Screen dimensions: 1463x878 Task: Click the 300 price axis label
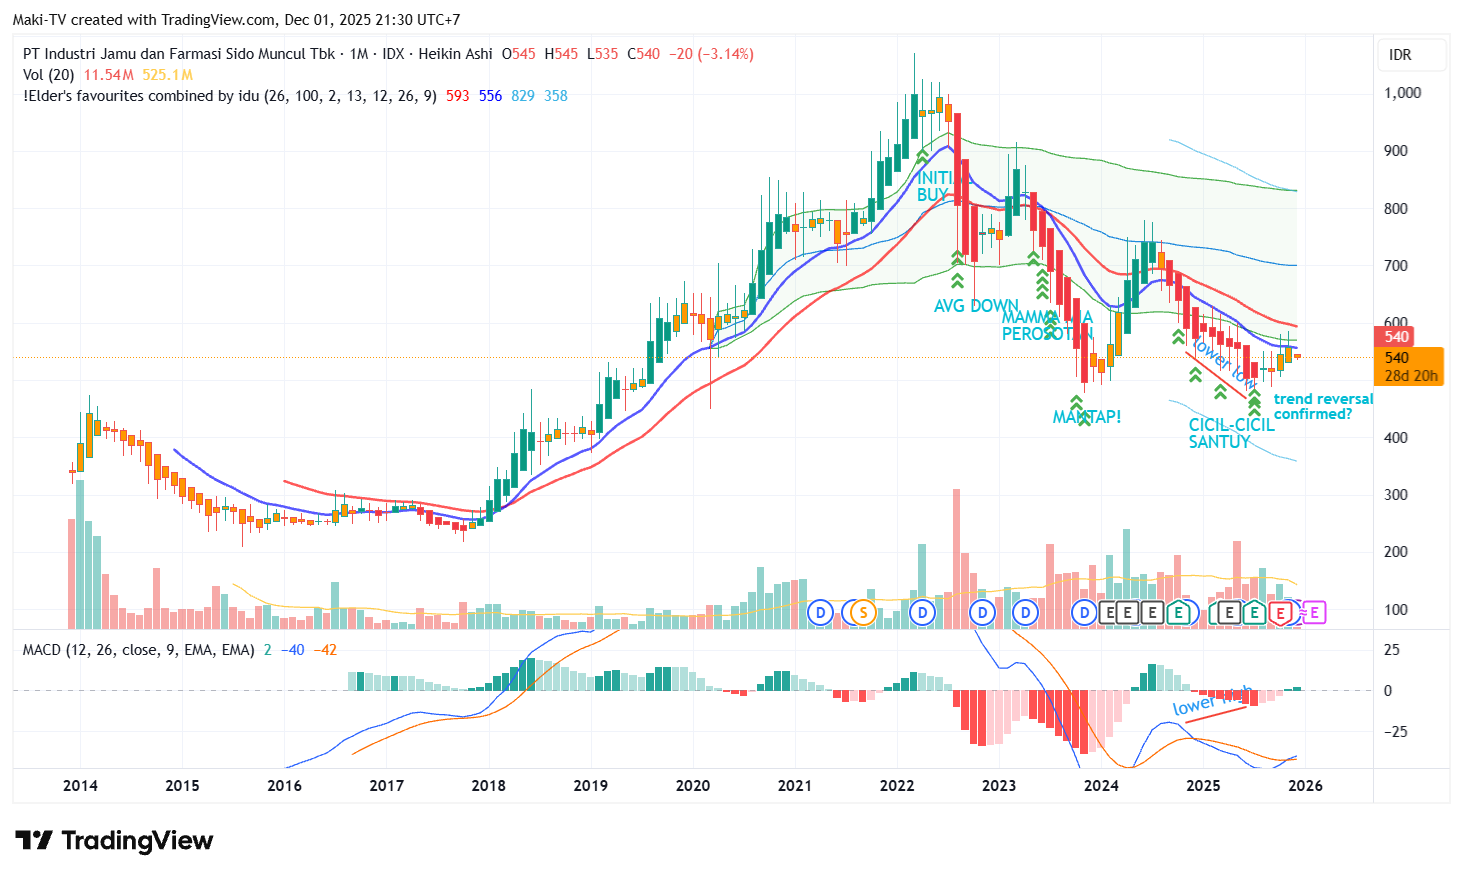(1396, 495)
